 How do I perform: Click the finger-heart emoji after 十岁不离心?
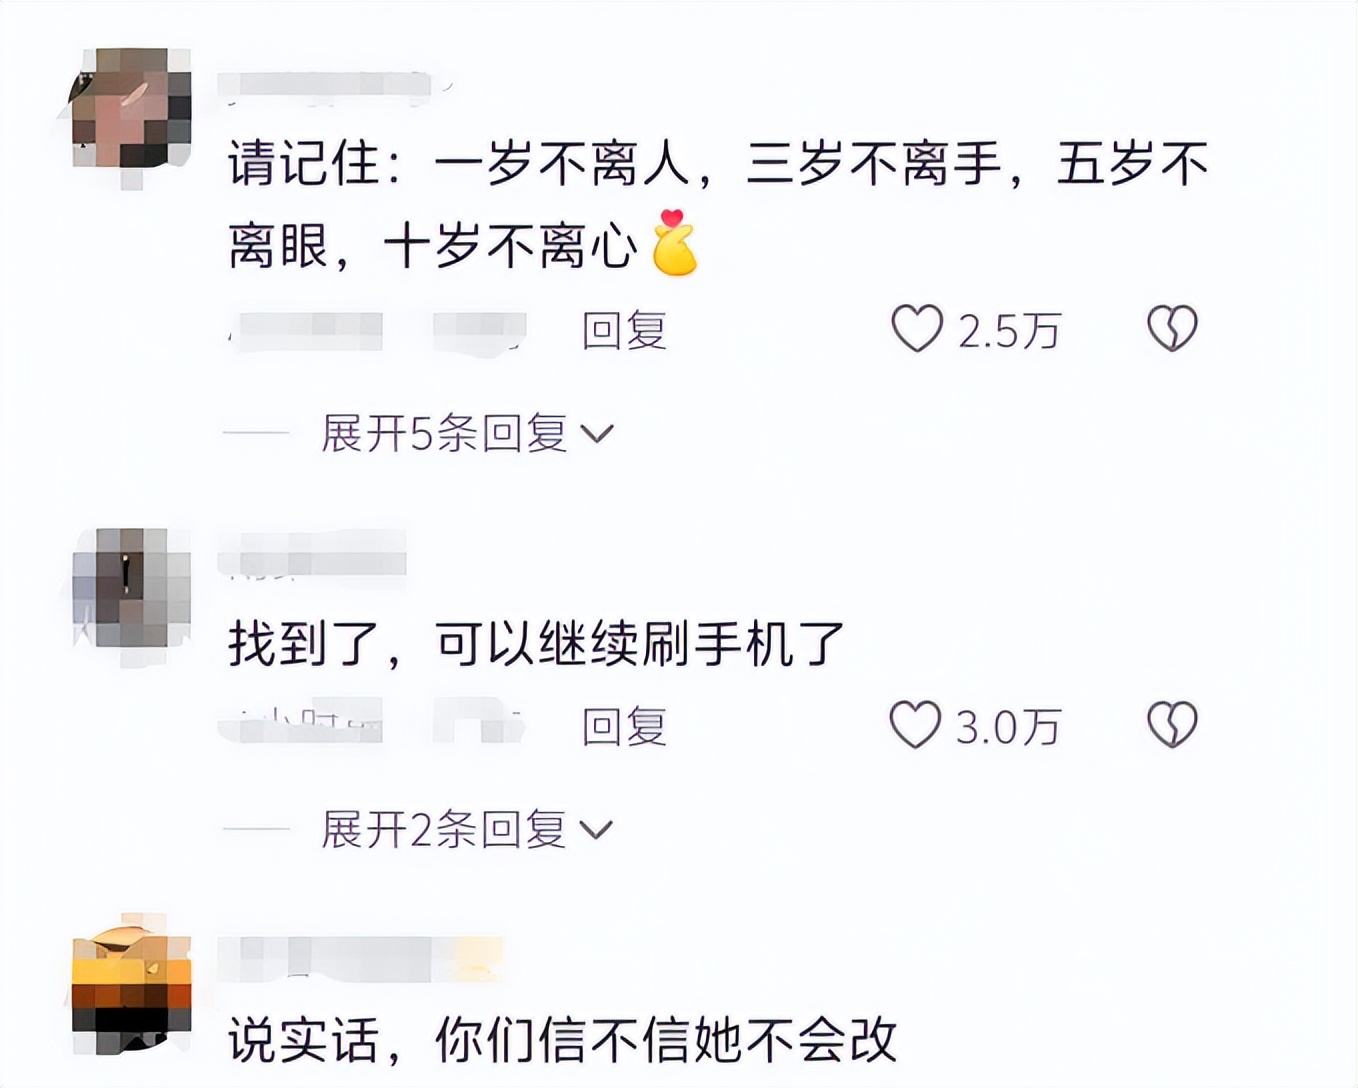(x=675, y=242)
